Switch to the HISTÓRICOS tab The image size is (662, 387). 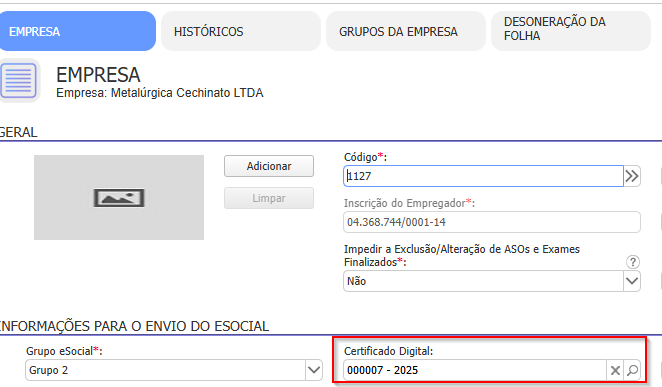tap(241, 31)
